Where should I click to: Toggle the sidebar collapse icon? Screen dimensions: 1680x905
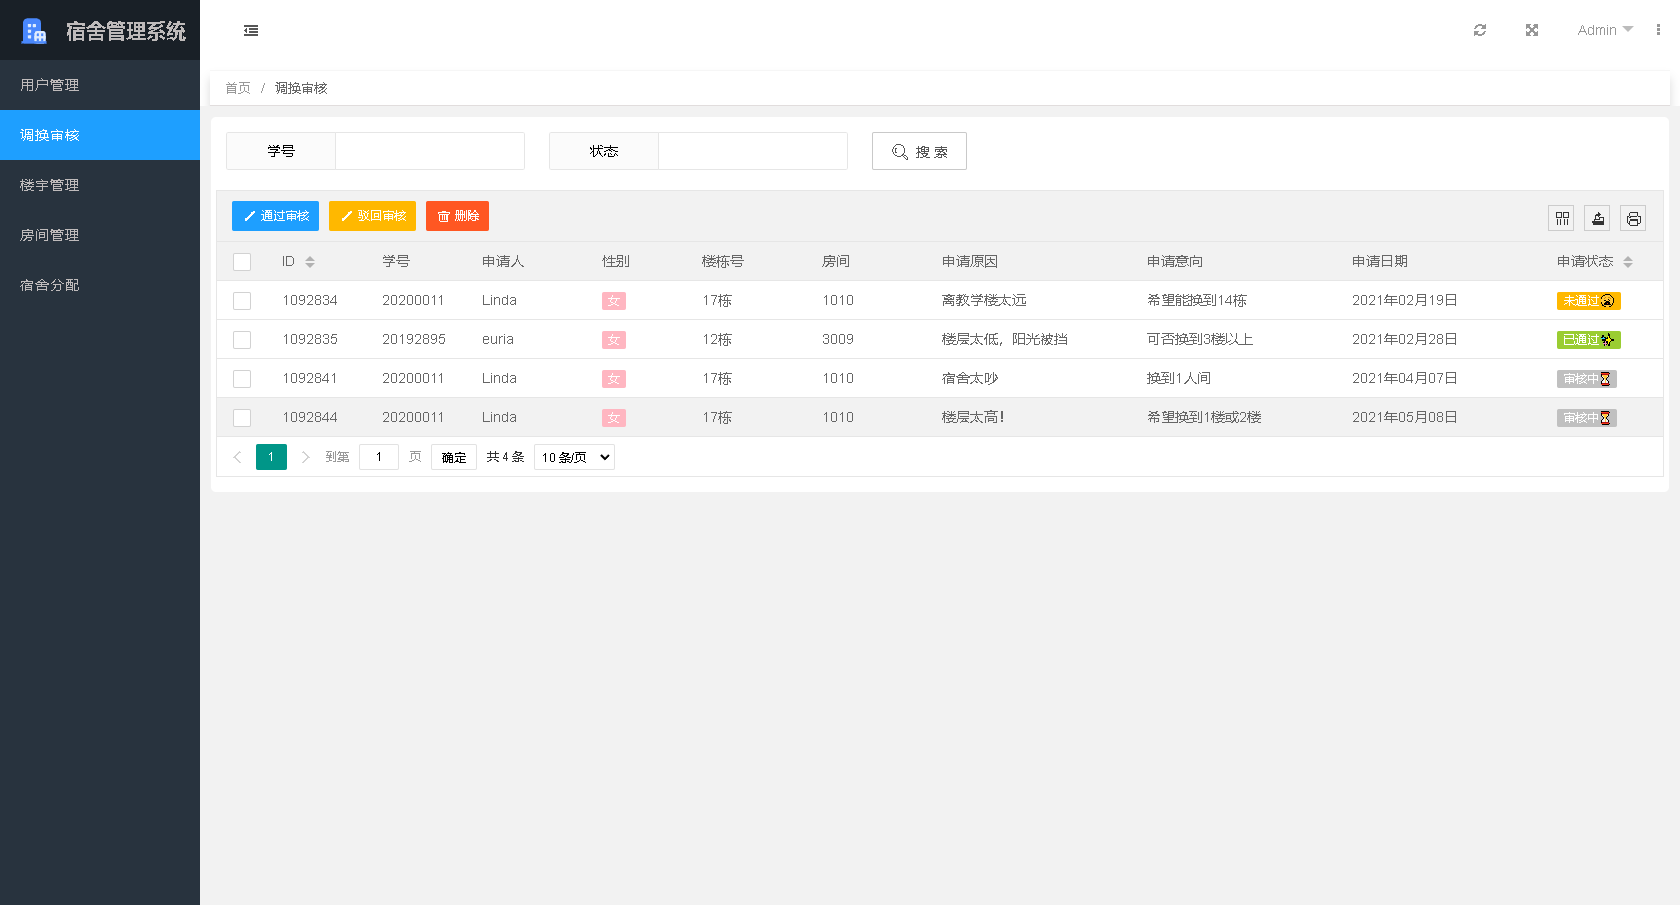tap(250, 30)
